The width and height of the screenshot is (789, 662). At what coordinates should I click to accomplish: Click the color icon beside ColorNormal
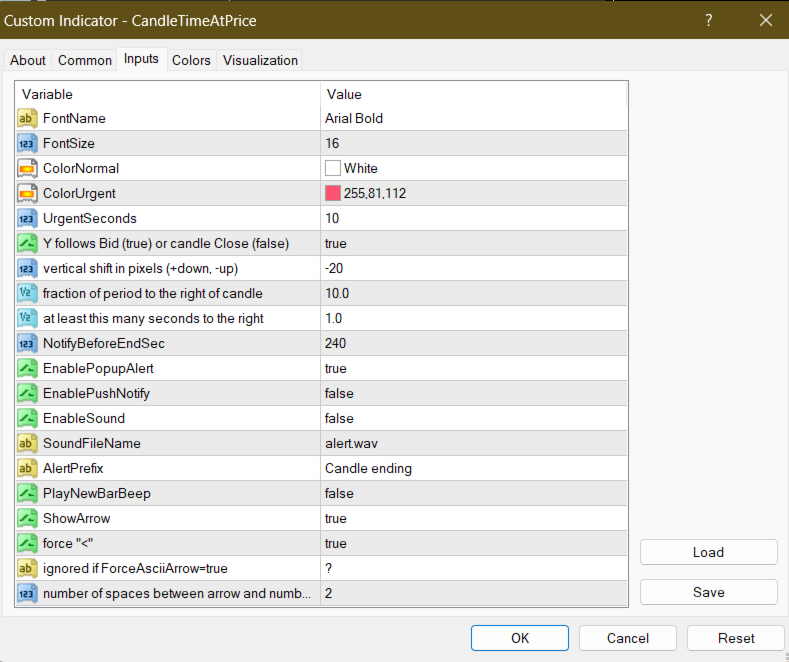(28, 168)
